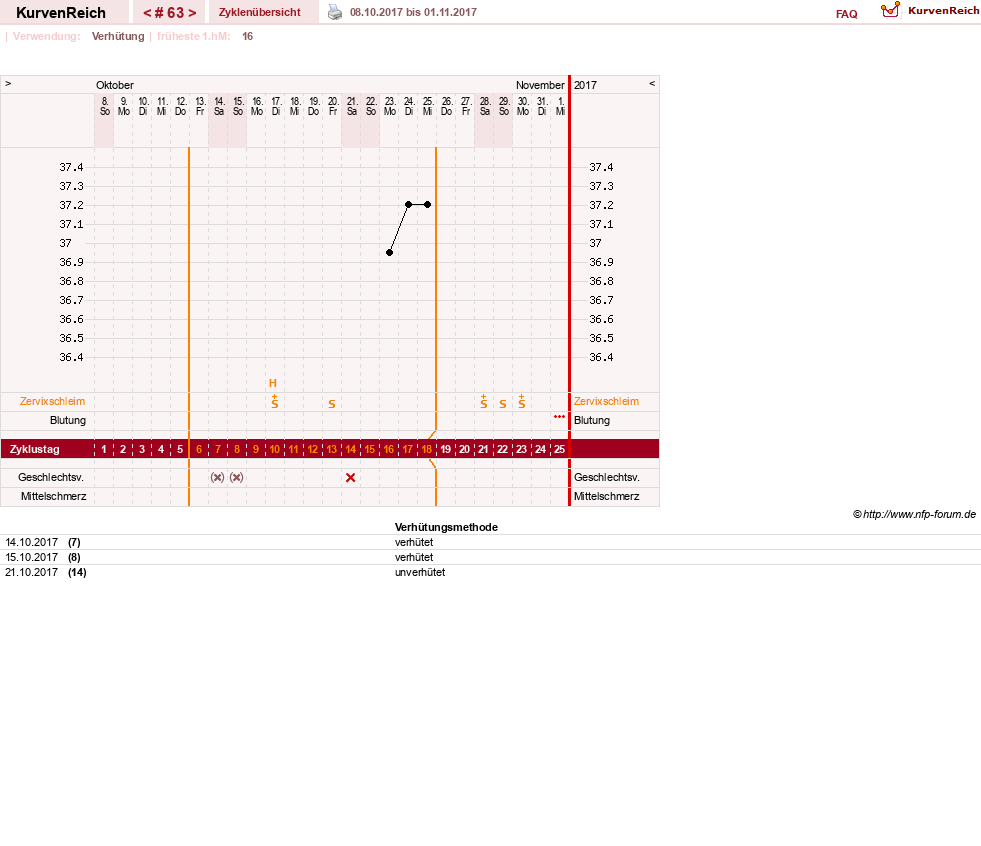Click the cycle number #63

point(170,13)
